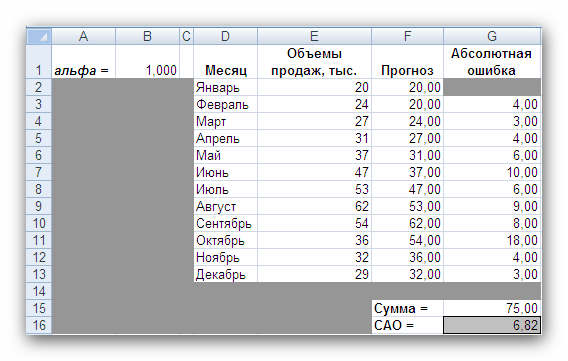Image resolution: width=568 pixels, height=361 pixels.
Task: Click the Select All corner button
Action: point(39,36)
